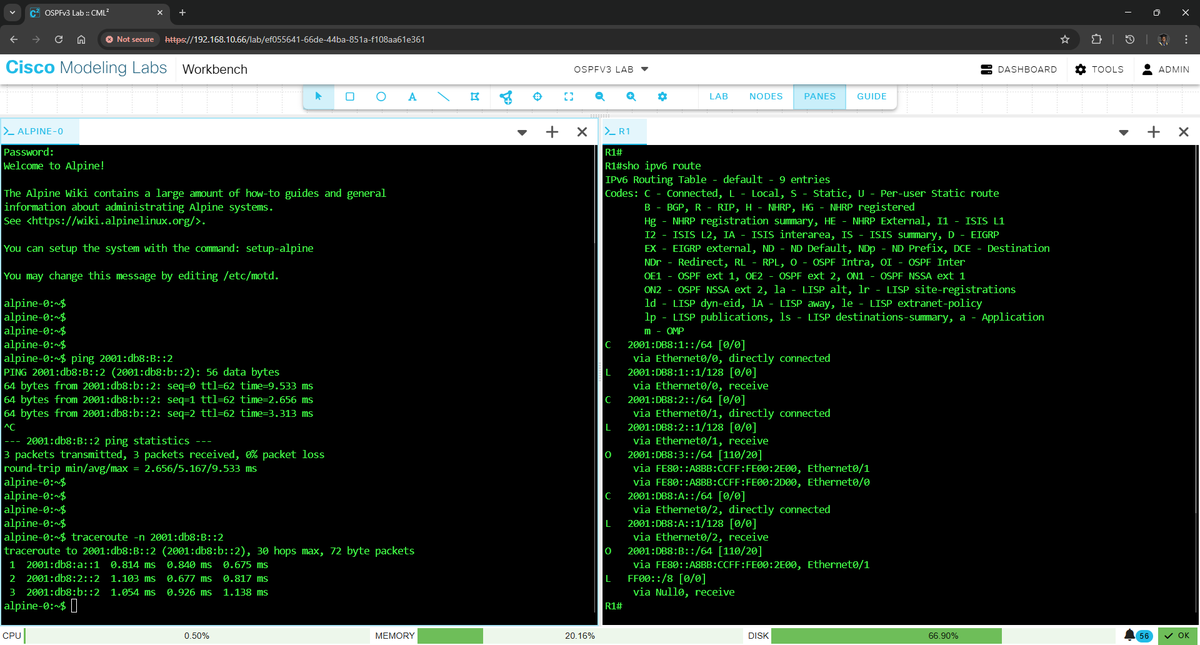Viewport: 1200px width, 645px height.
Task: Open the Dashboard from the top bar
Action: [1017, 69]
